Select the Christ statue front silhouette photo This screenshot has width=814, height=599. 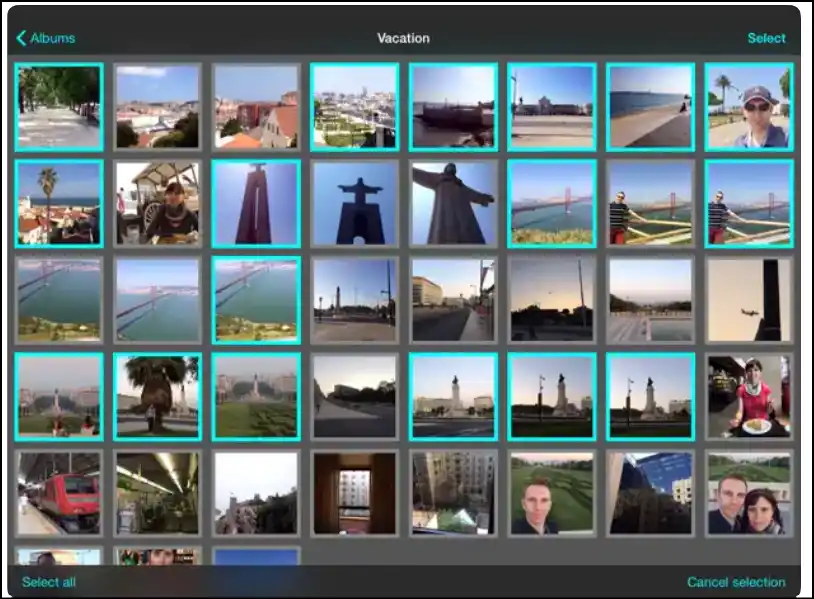click(x=355, y=203)
